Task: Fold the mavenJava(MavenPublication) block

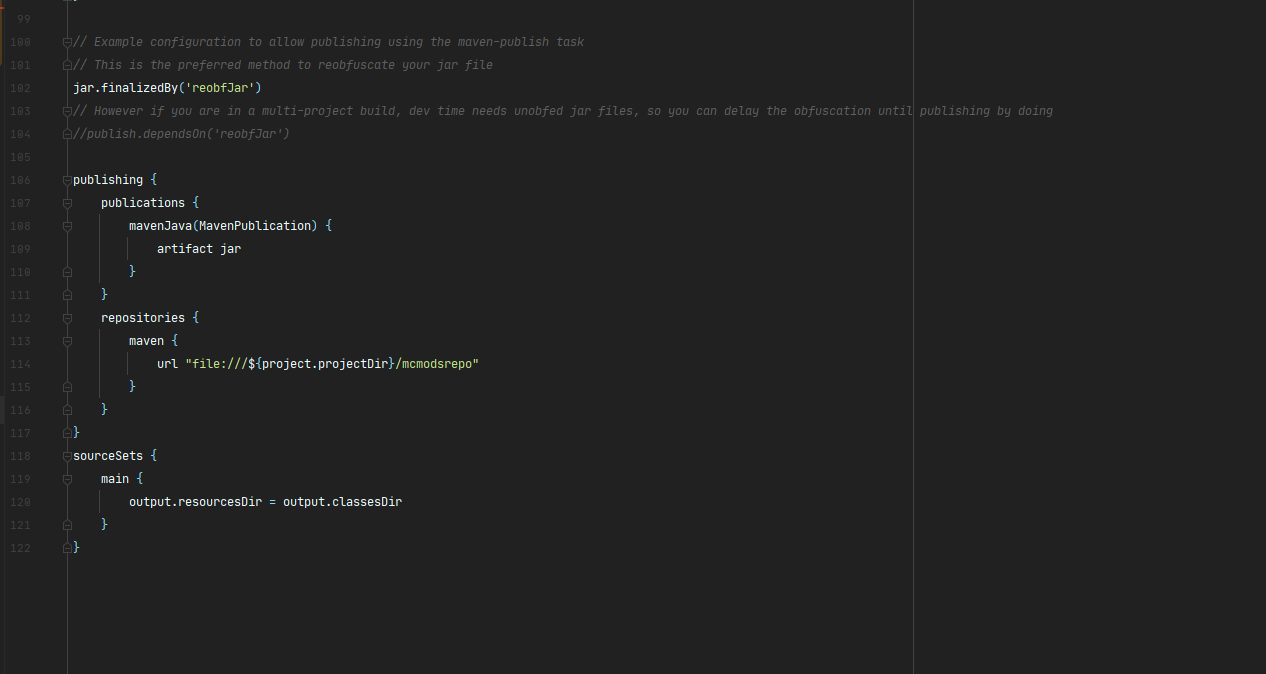Action: coord(67,226)
